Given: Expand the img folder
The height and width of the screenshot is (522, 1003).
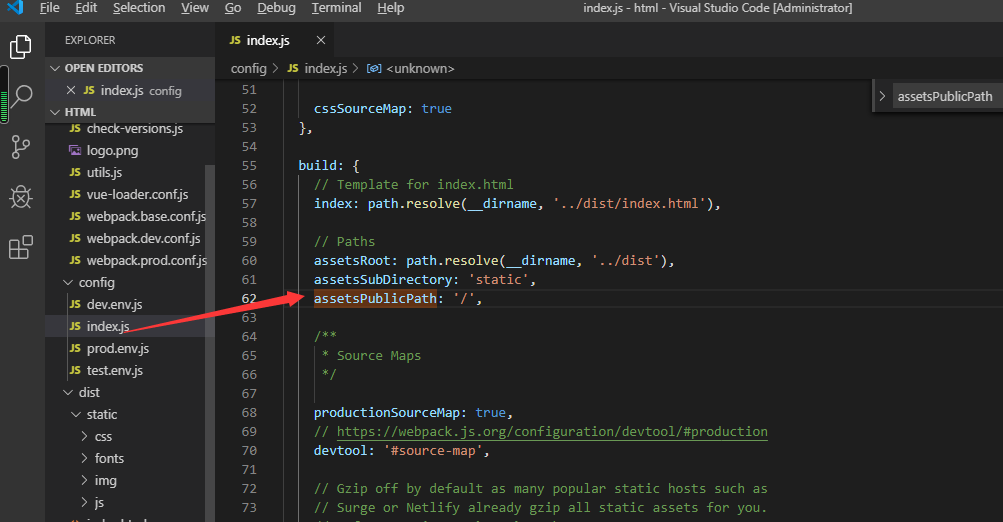Looking at the screenshot, I should click(x=84, y=480).
